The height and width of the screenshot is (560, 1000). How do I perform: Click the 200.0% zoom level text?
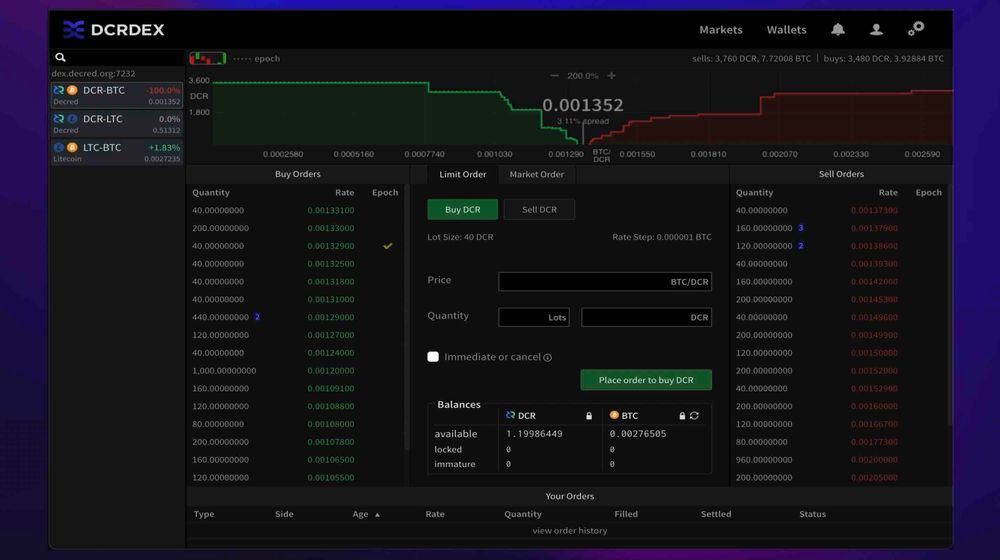(x=583, y=76)
